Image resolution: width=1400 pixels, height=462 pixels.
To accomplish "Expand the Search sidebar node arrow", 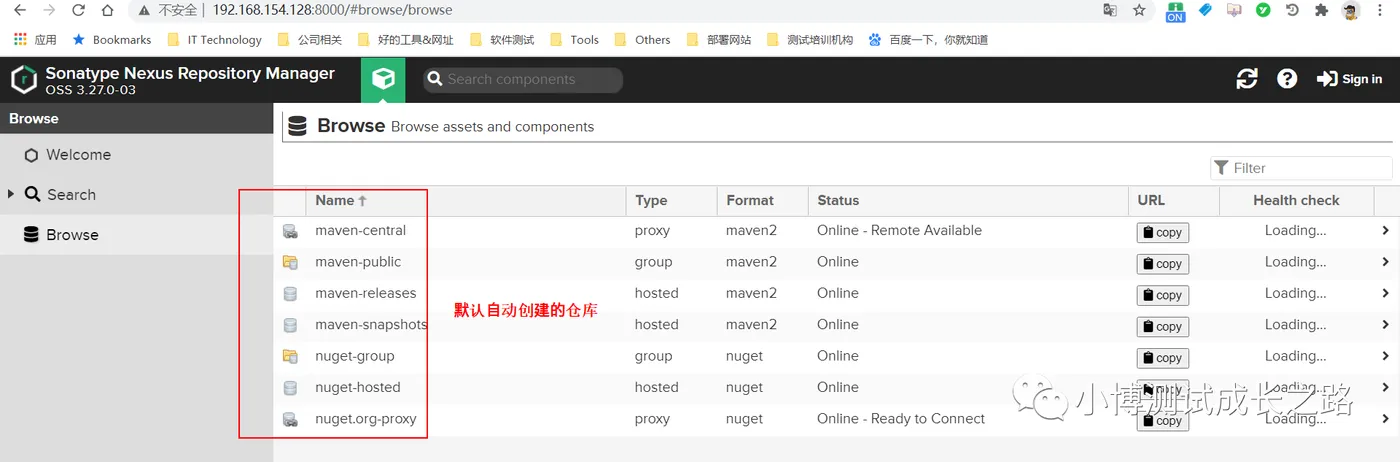I will click(11, 194).
